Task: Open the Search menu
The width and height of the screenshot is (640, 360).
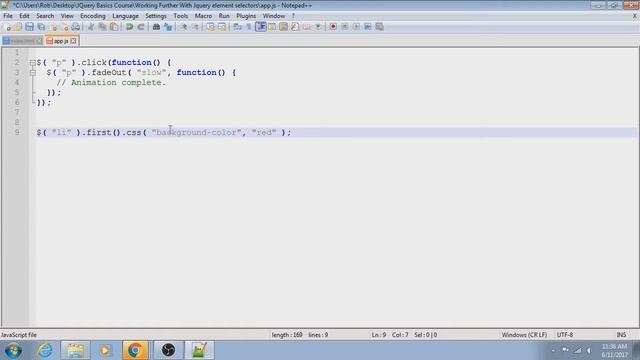Action: 45,16
